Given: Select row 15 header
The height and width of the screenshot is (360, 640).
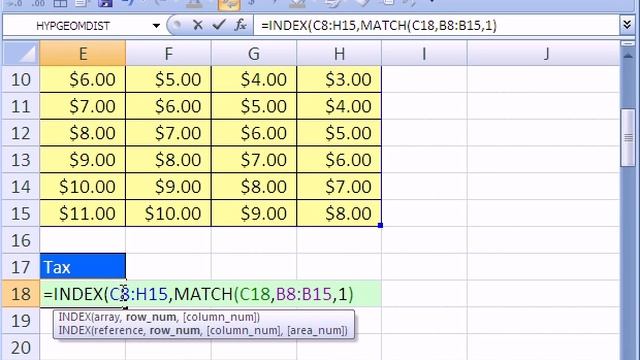Looking at the screenshot, I should [x=21, y=213].
